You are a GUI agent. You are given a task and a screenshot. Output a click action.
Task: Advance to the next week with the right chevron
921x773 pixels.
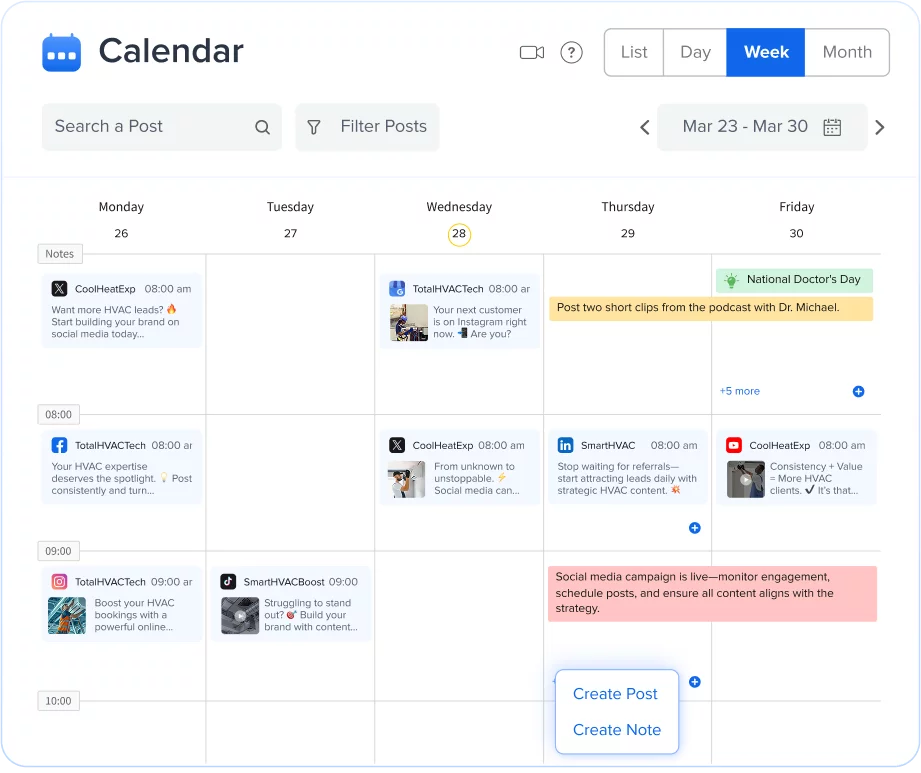(879, 127)
